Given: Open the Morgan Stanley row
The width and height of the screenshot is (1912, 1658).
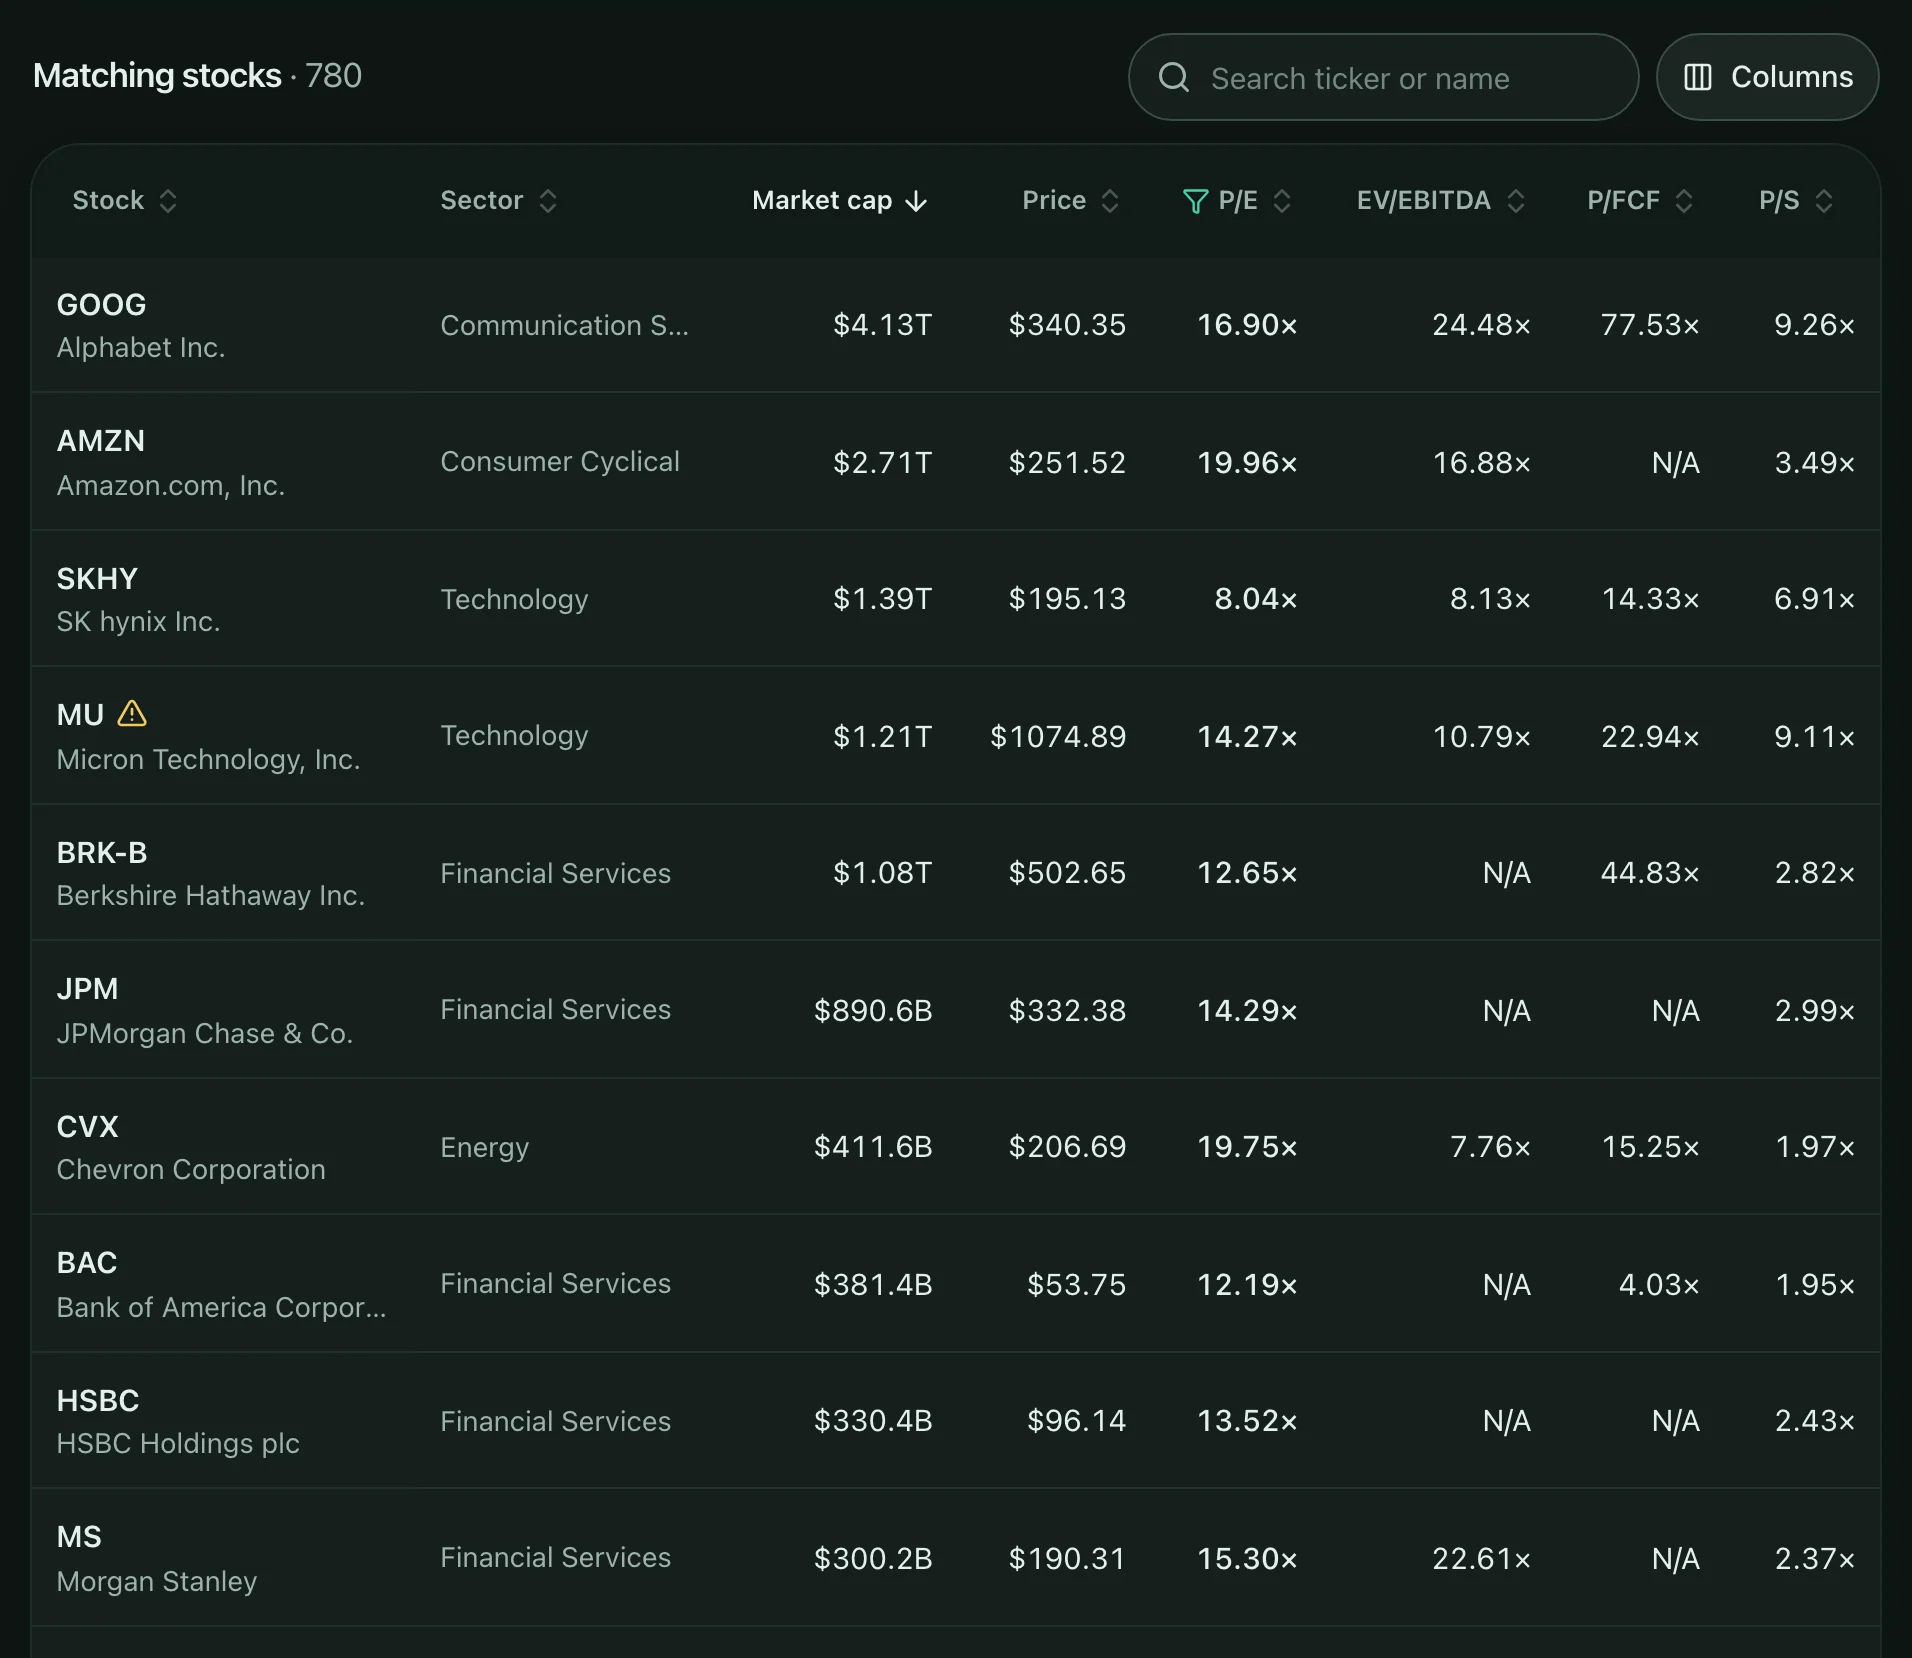Looking at the screenshot, I should click(955, 1557).
